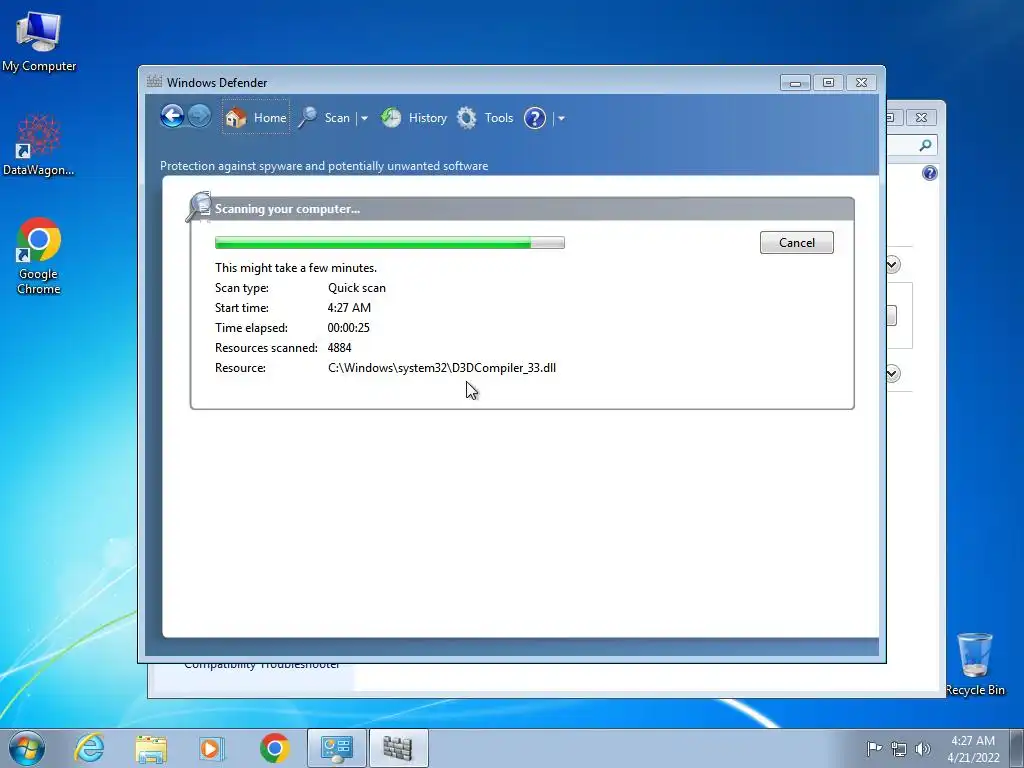Screen dimensions: 1024x768
Task: Click the Quick scan type text
Action: tap(357, 288)
